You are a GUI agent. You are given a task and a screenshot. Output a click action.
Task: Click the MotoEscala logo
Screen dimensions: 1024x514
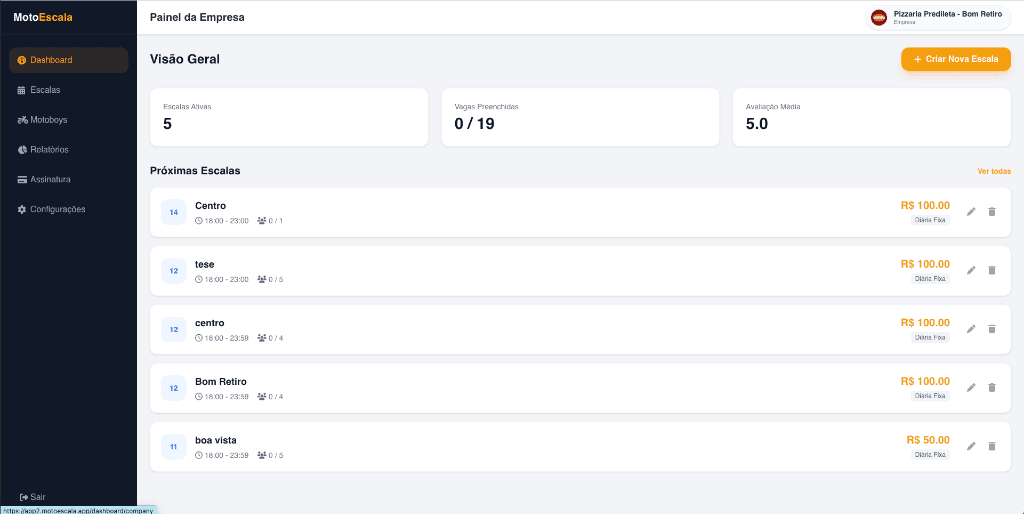(43, 17)
